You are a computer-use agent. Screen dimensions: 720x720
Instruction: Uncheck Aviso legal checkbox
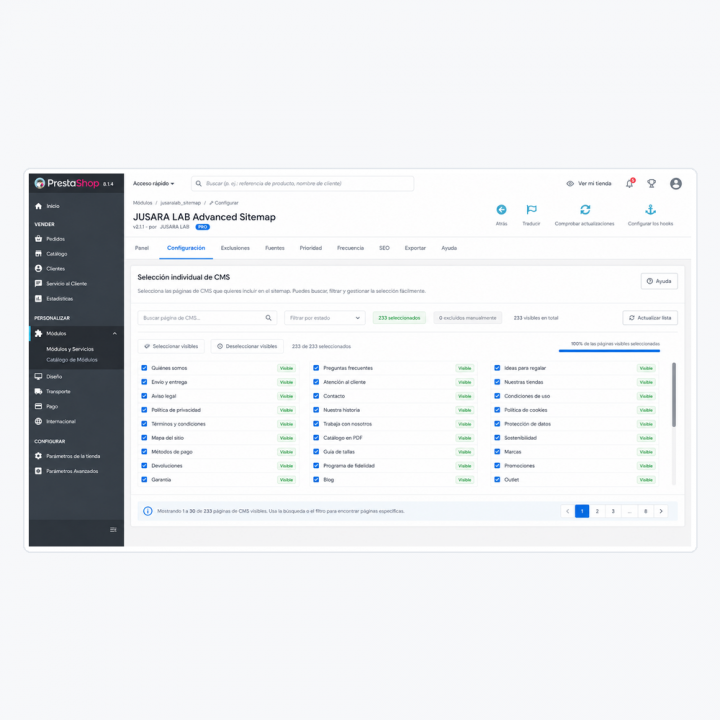pyautogui.click(x=144, y=396)
